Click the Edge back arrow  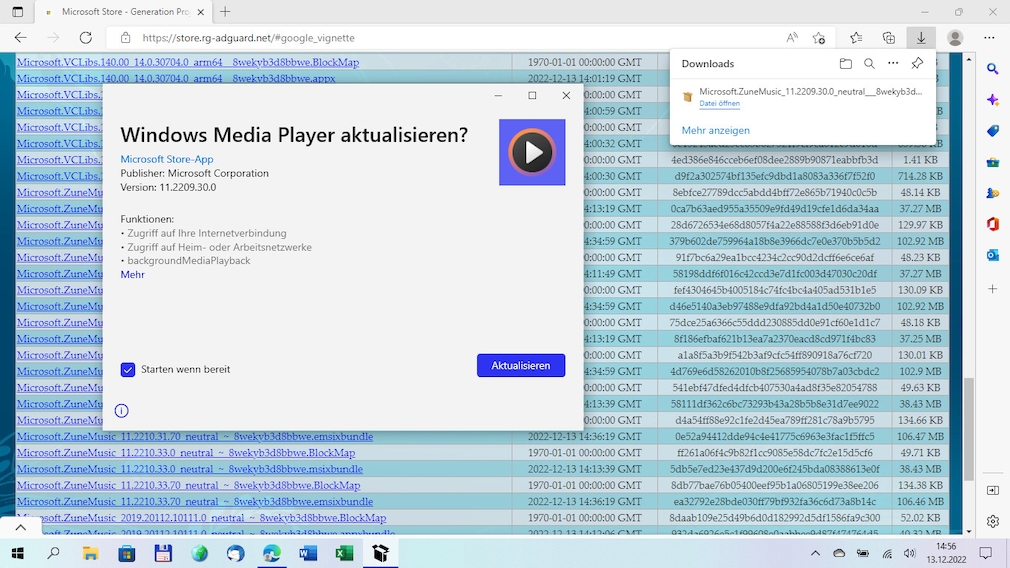click(x=21, y=37)
